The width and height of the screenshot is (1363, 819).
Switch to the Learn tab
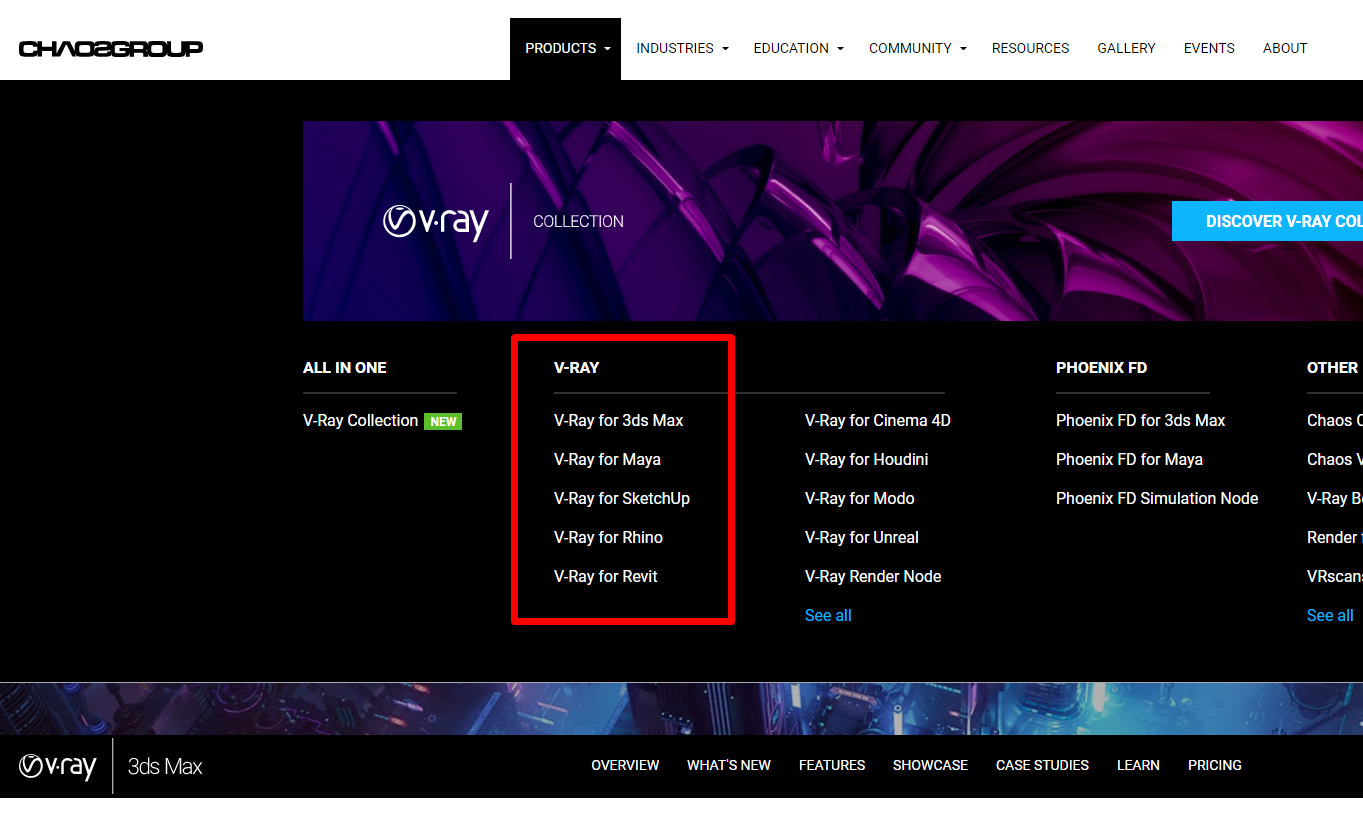[x=1138, y=765]
